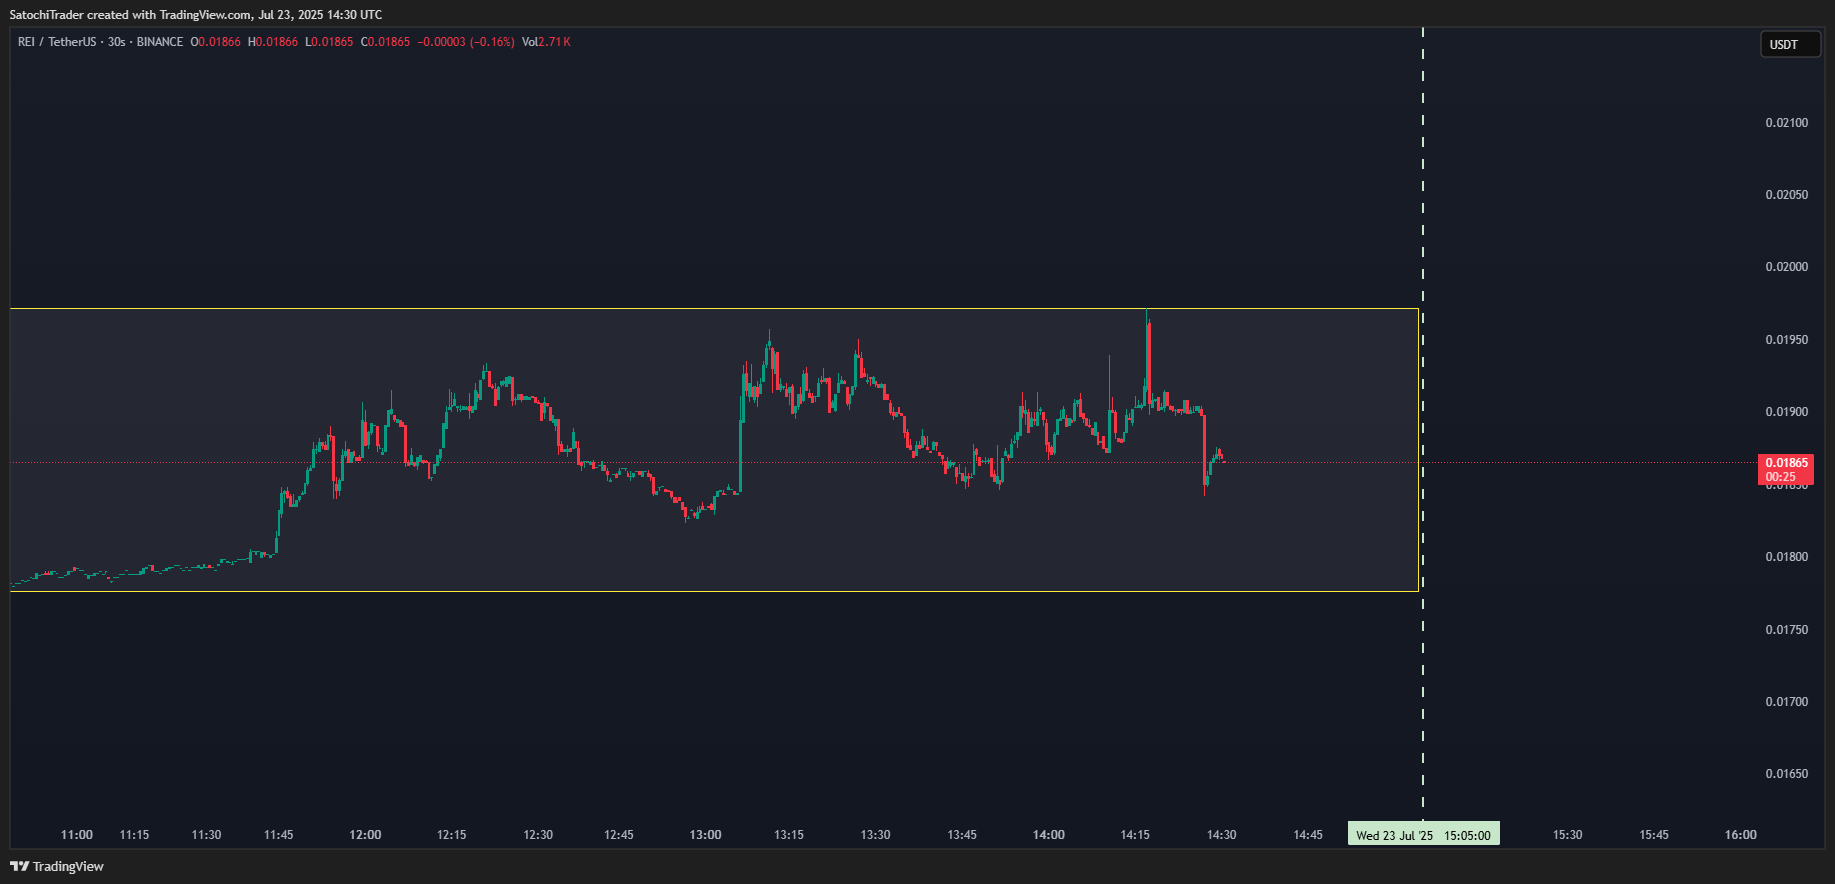Click the 0.02000 price axis label

pos(1786,267)
